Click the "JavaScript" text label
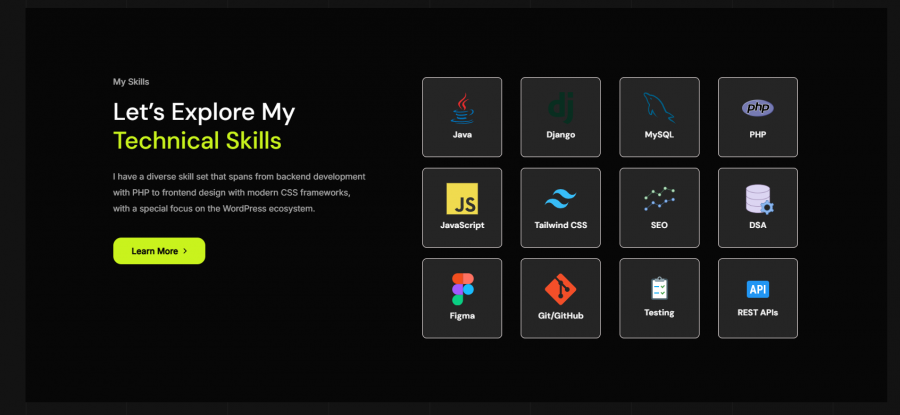The height and width of the screenshot is (415, 900). pyautogui.click(x=462, y=225)
